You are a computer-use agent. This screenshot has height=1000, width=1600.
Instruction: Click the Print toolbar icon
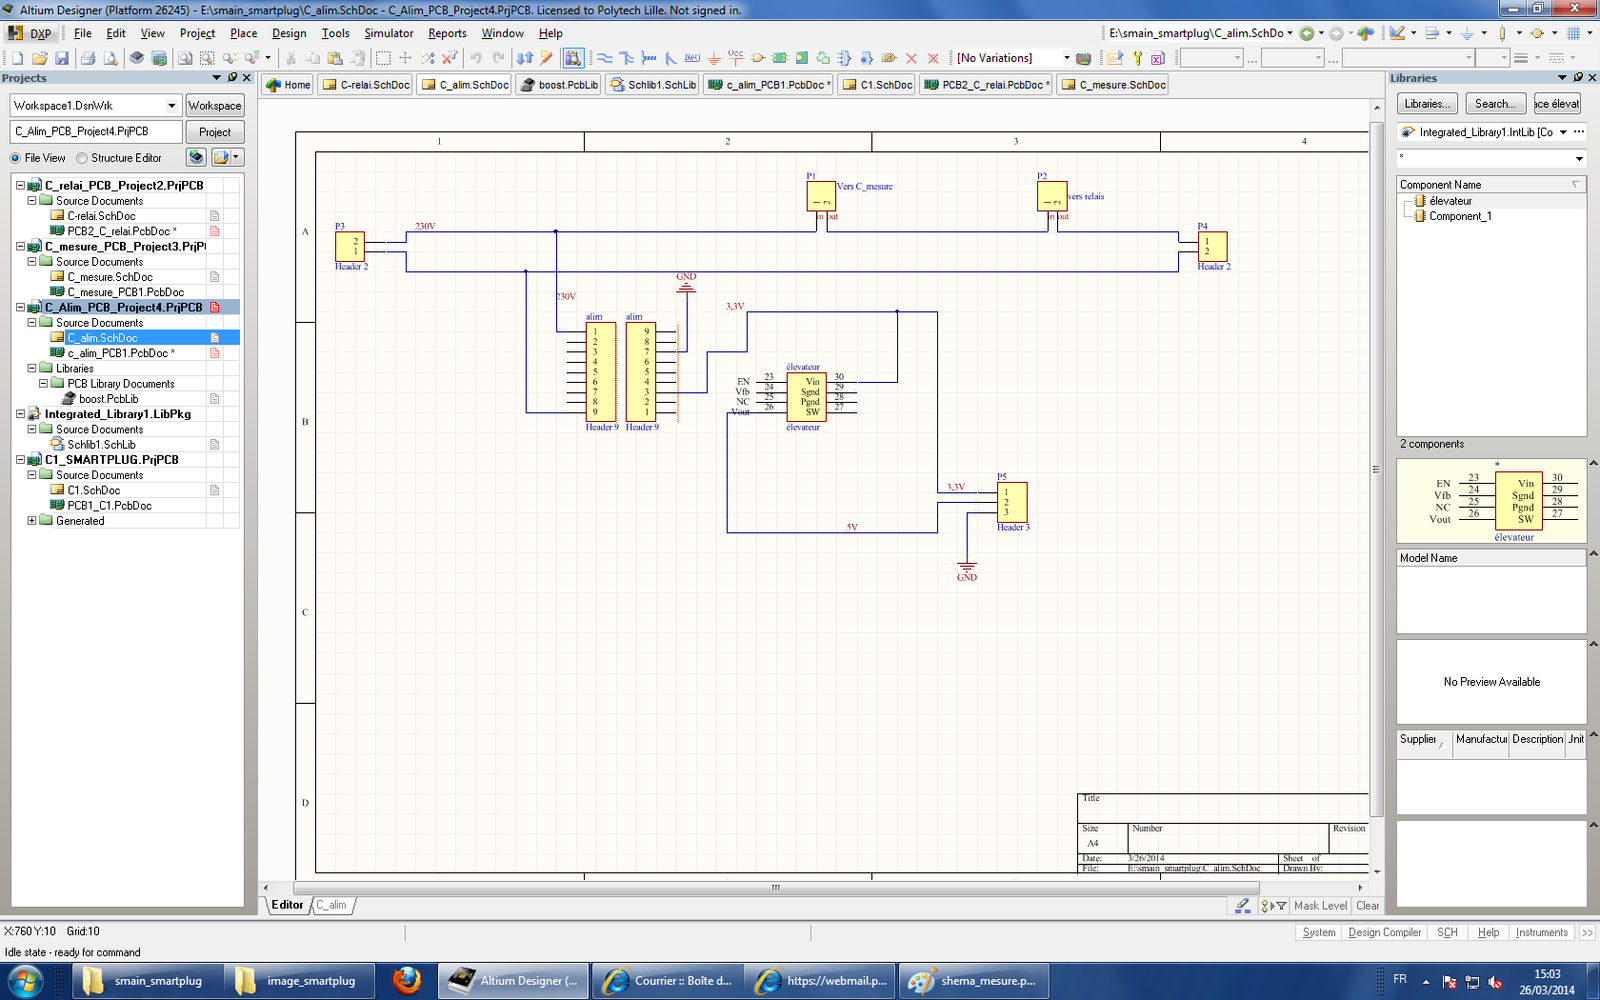[x=88, y=59]
